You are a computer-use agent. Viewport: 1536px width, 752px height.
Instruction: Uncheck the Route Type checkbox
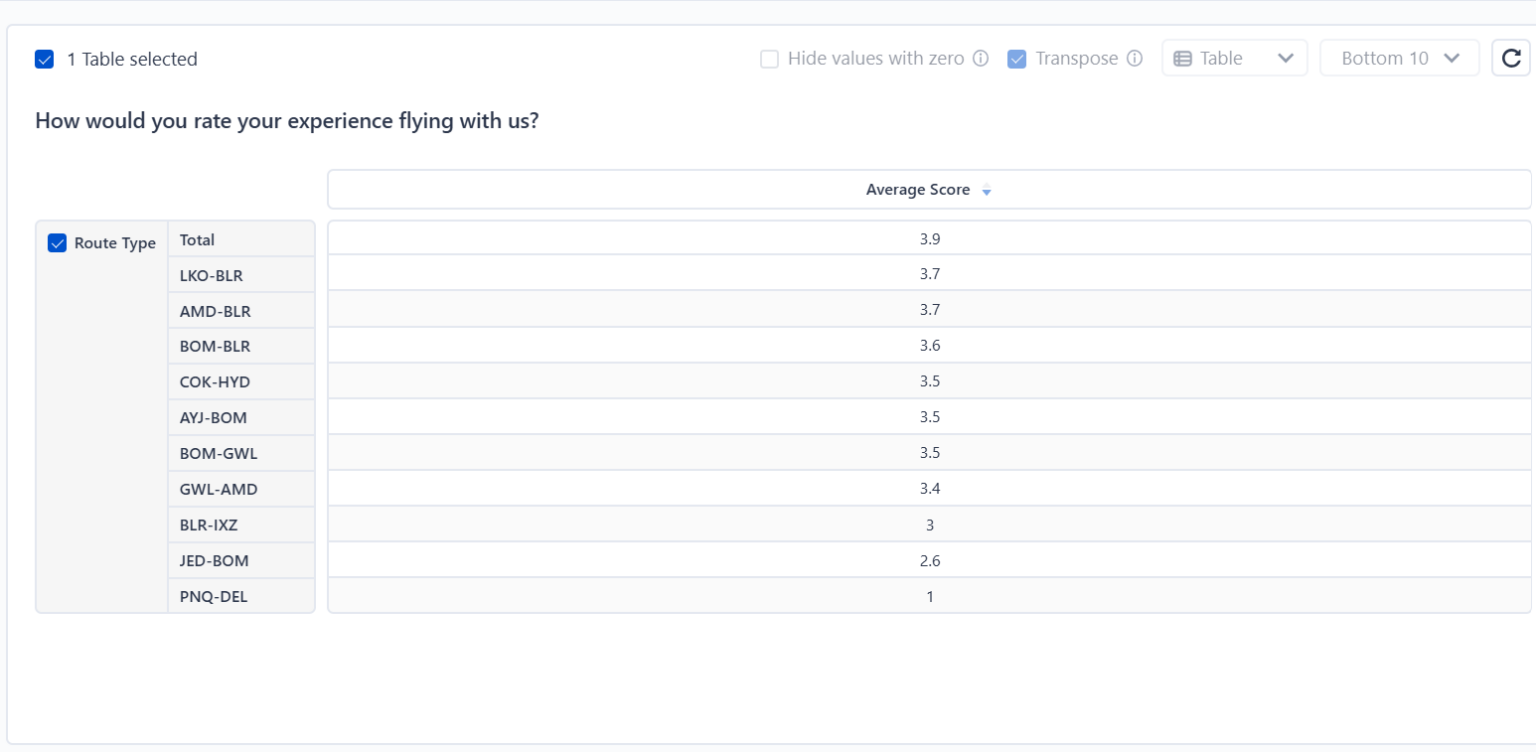click(x=57, y=243)
